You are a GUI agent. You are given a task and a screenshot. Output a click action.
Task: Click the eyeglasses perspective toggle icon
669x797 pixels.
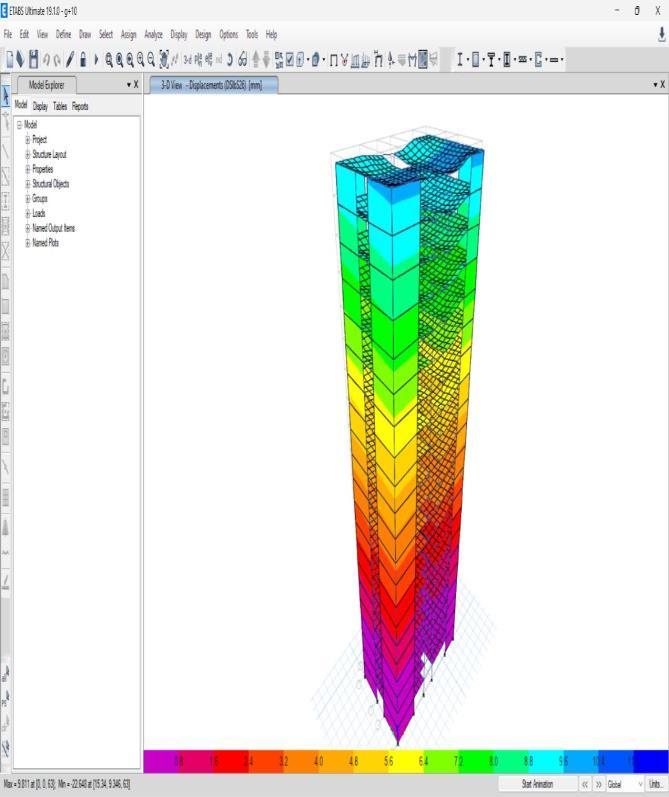point(242,59)
